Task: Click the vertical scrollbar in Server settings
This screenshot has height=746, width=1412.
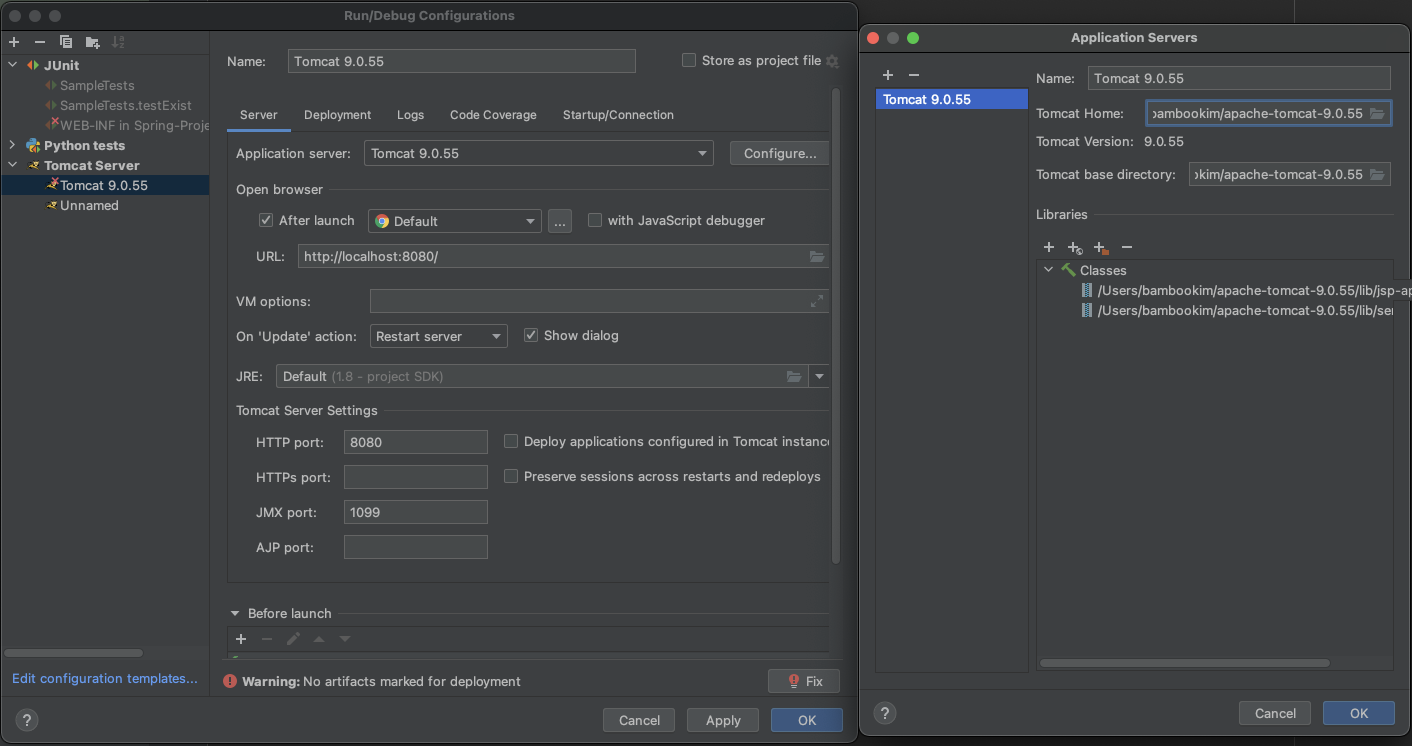Action: pos(836,326)
